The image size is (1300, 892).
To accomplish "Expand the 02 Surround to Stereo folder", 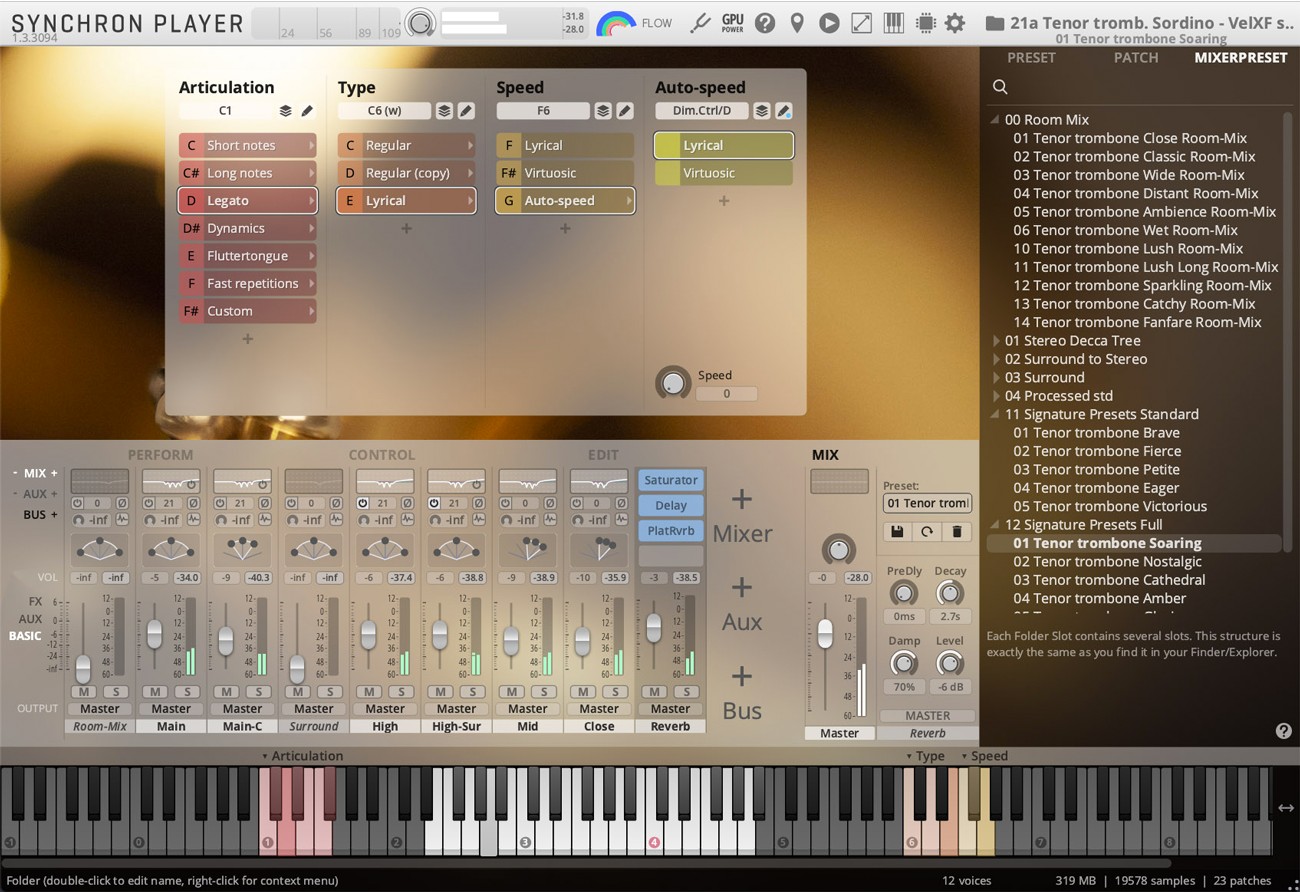I will (996, 359).
